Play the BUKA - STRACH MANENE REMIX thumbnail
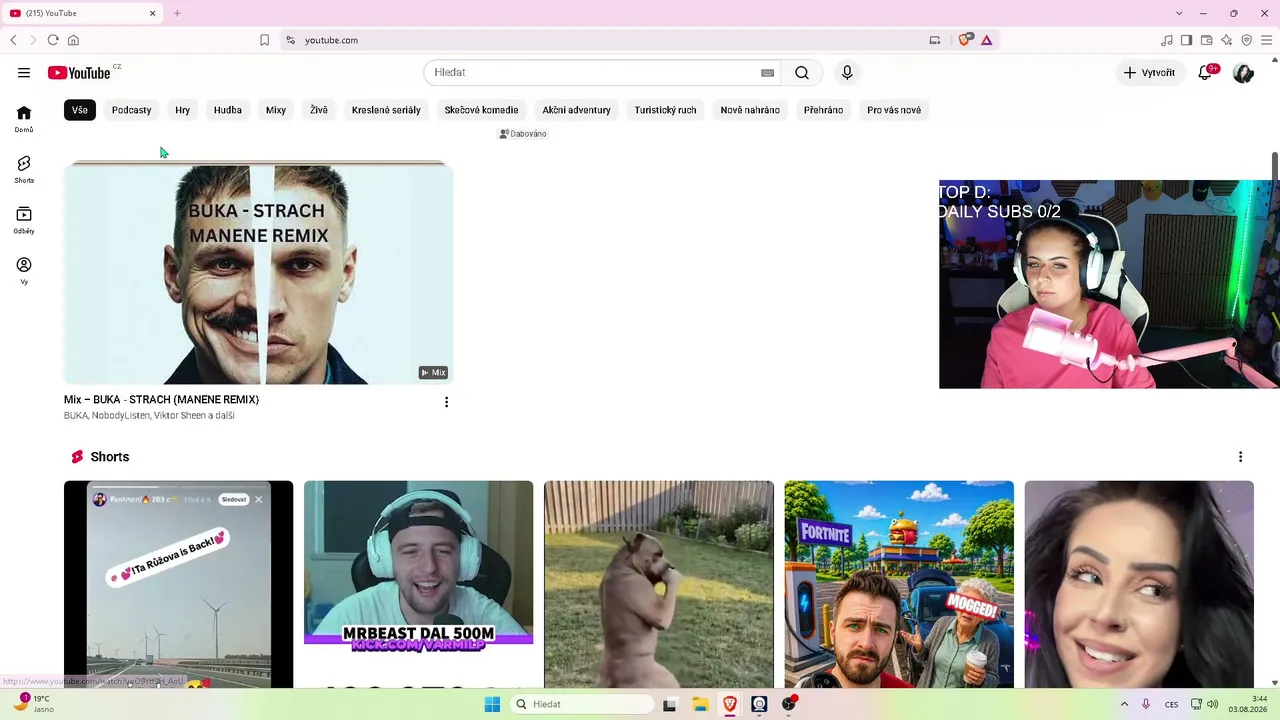Viewport: 1280px width, 720px height. [x=258, y=273]
